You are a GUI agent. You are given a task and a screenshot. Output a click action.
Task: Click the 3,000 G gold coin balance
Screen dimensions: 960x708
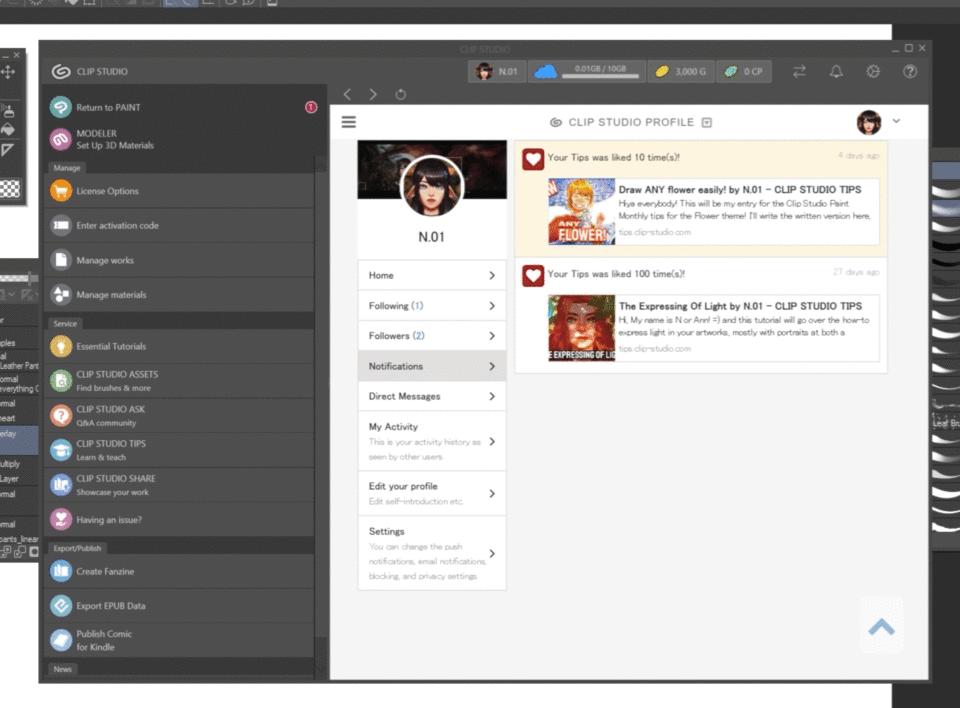point(680,72)
